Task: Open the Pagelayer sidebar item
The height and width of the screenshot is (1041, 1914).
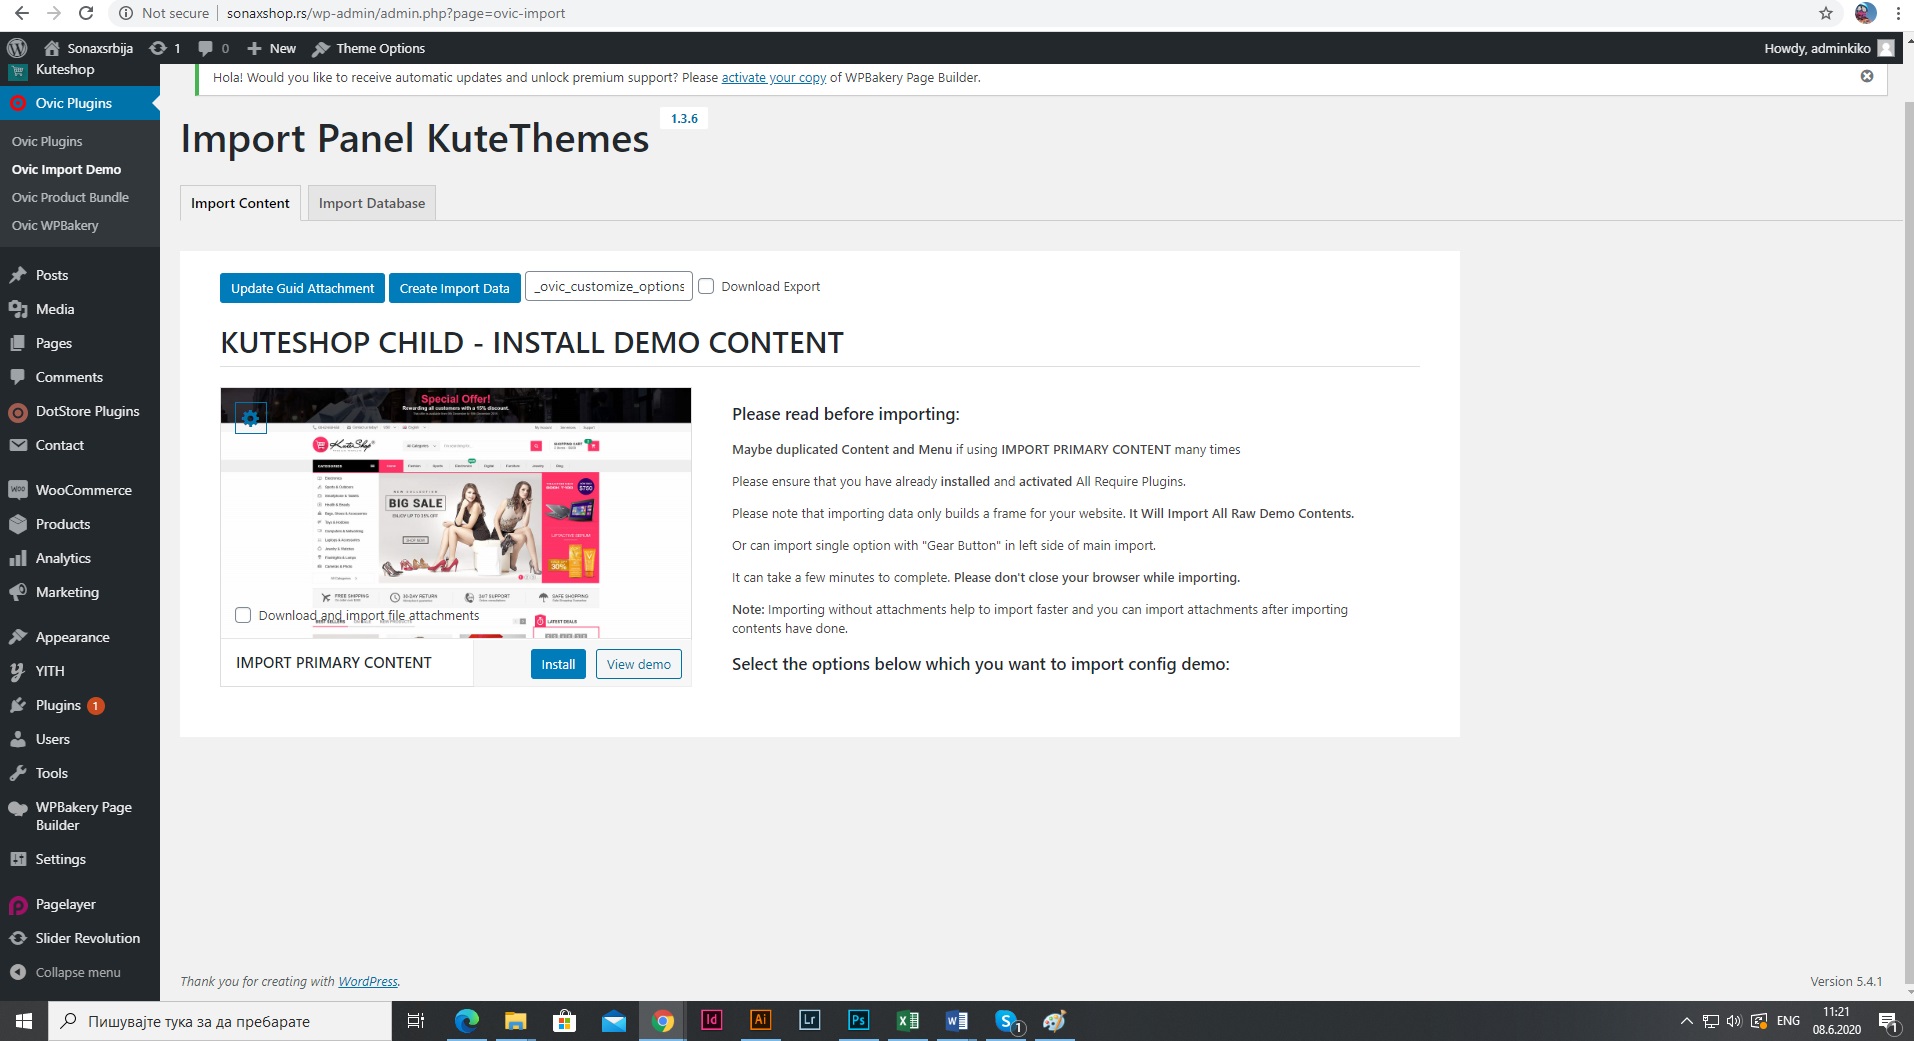Action: pyautogui.click(x=80, y=904)
